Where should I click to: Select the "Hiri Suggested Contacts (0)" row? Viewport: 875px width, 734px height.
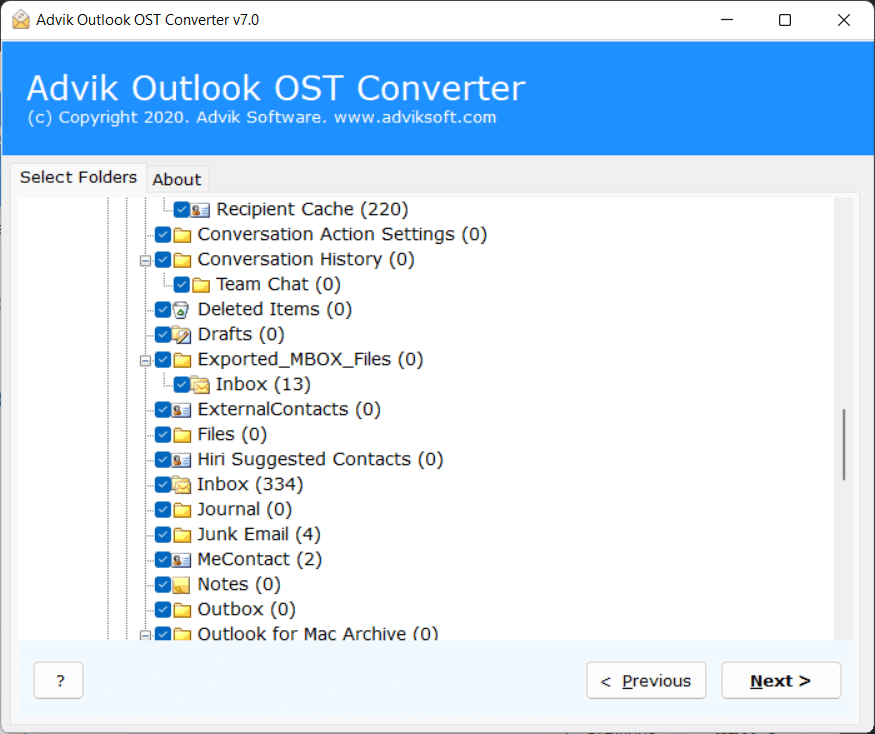320,459
